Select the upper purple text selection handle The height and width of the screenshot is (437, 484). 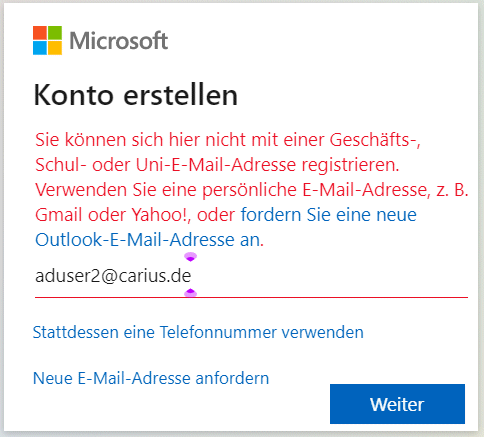point(191,257)
